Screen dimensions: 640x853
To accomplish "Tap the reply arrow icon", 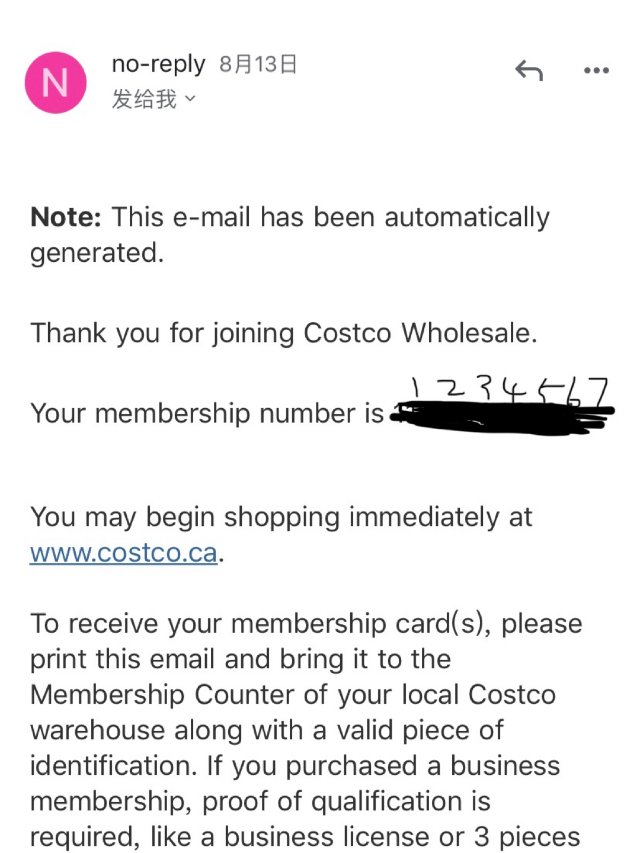I will pyautogui.click(x=528, y=70).
